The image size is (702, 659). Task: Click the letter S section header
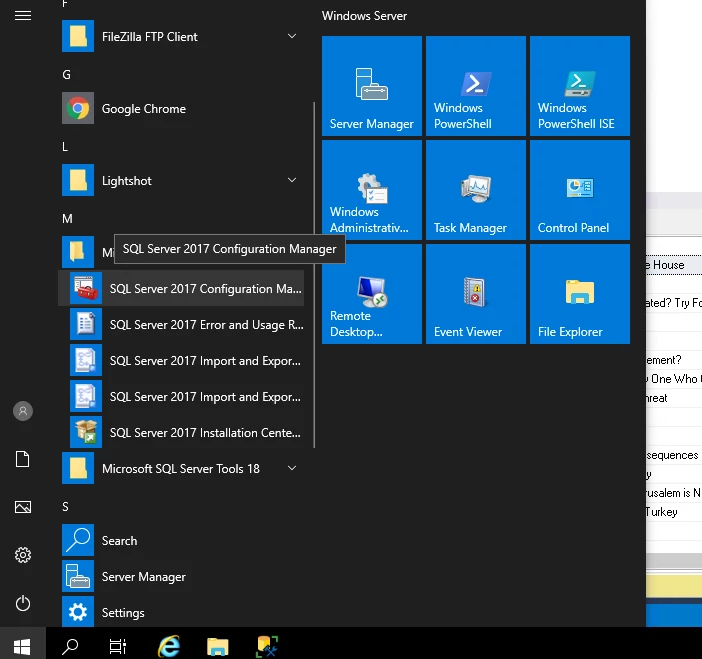pos(65,507)
